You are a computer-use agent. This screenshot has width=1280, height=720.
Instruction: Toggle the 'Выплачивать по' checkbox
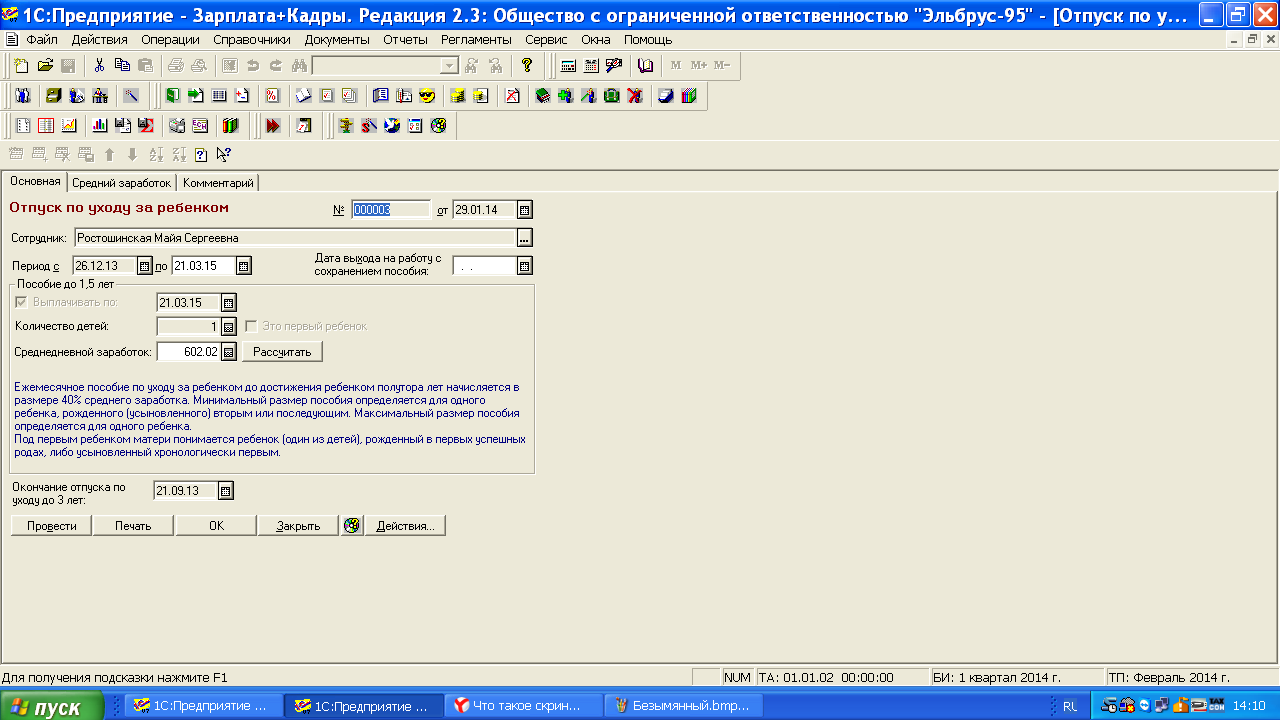point(21,302)
